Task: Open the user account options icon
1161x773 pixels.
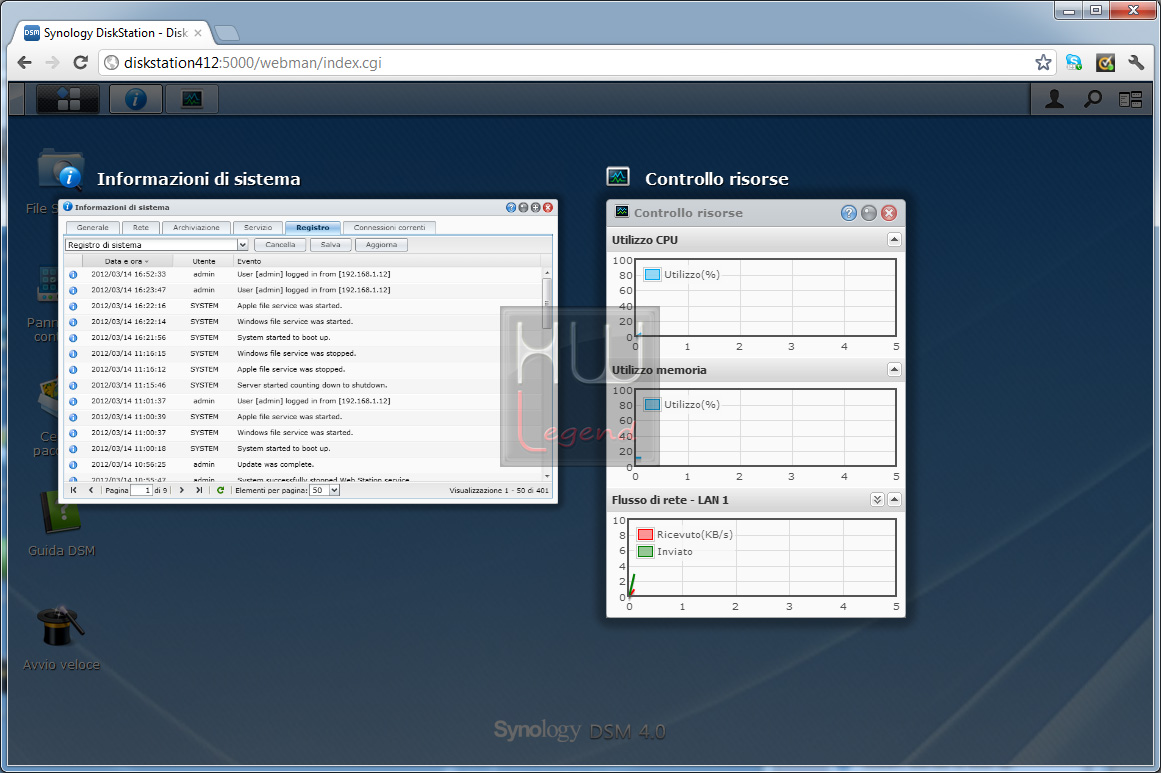Action: click(x=1054, y=98)
